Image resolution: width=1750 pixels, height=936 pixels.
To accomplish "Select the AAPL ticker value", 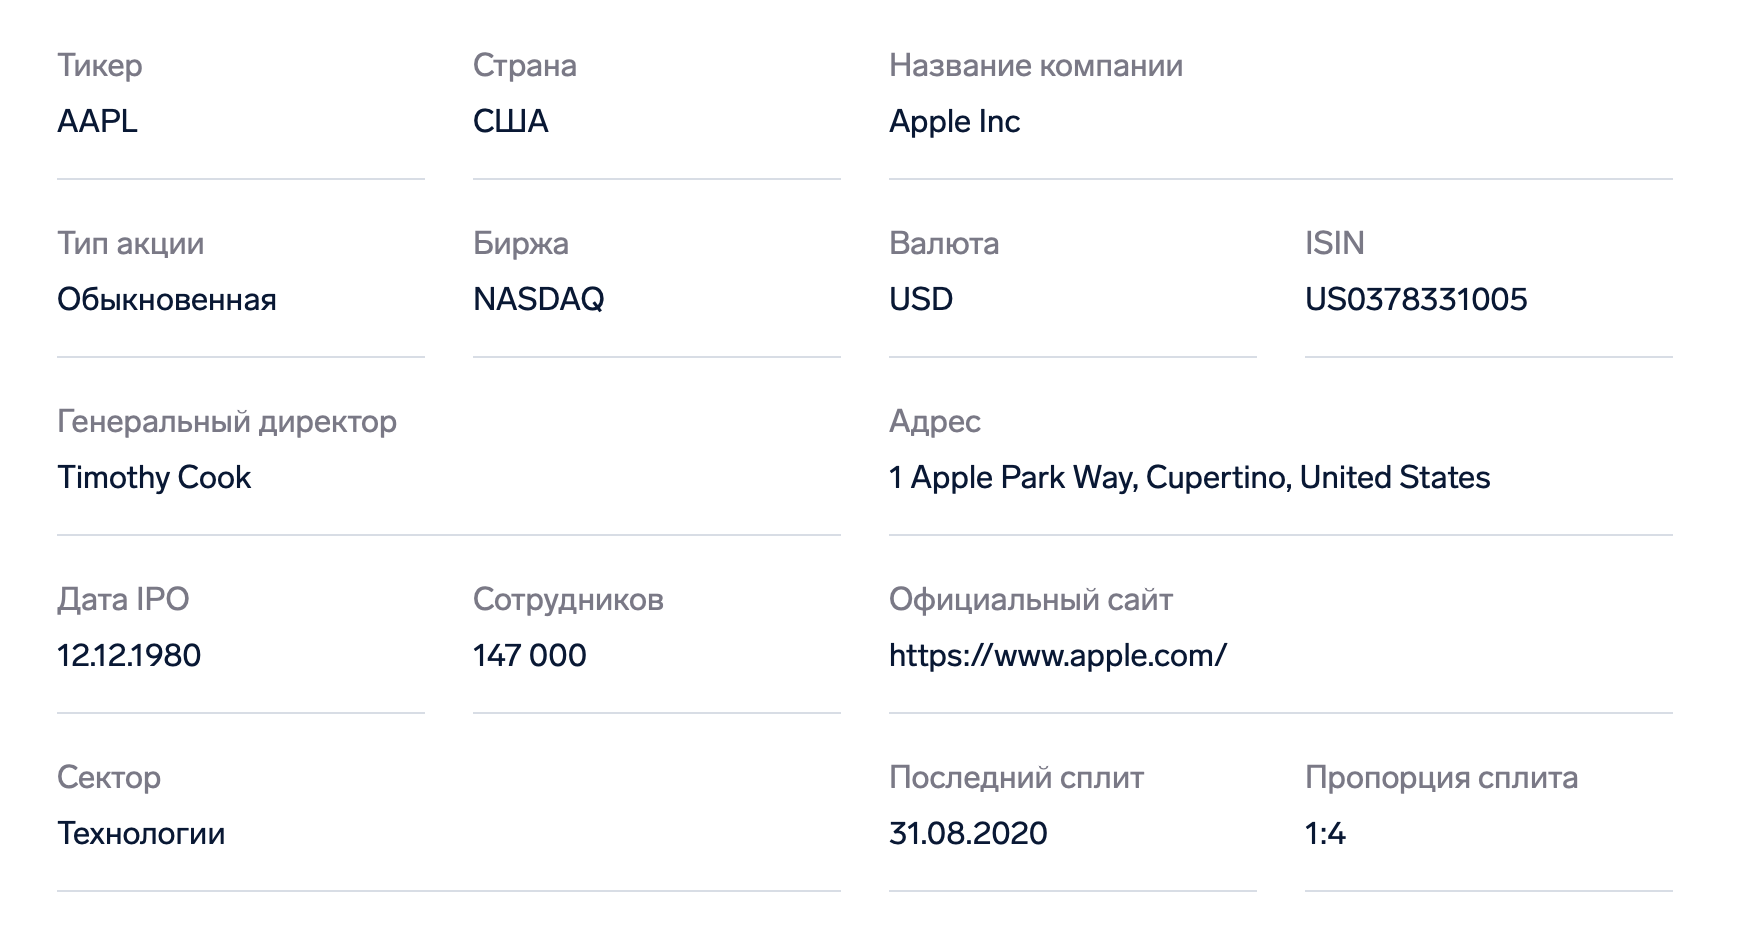I will tap(97, 121).
